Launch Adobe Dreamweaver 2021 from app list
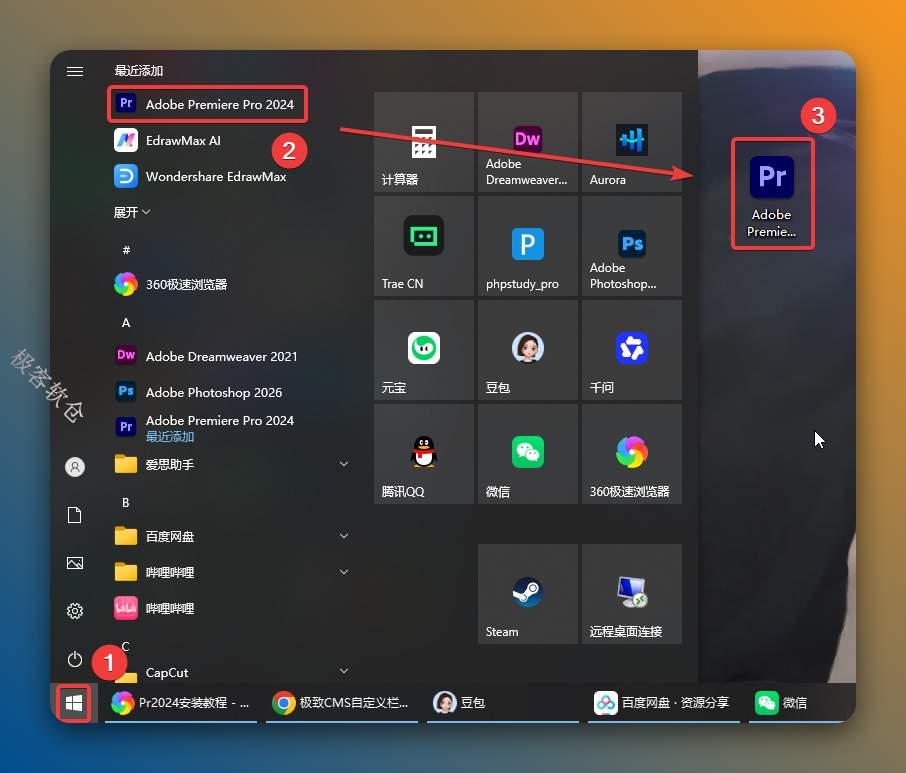Image resolution: width=906 pixels, height=773 pixels. (231, 356)
